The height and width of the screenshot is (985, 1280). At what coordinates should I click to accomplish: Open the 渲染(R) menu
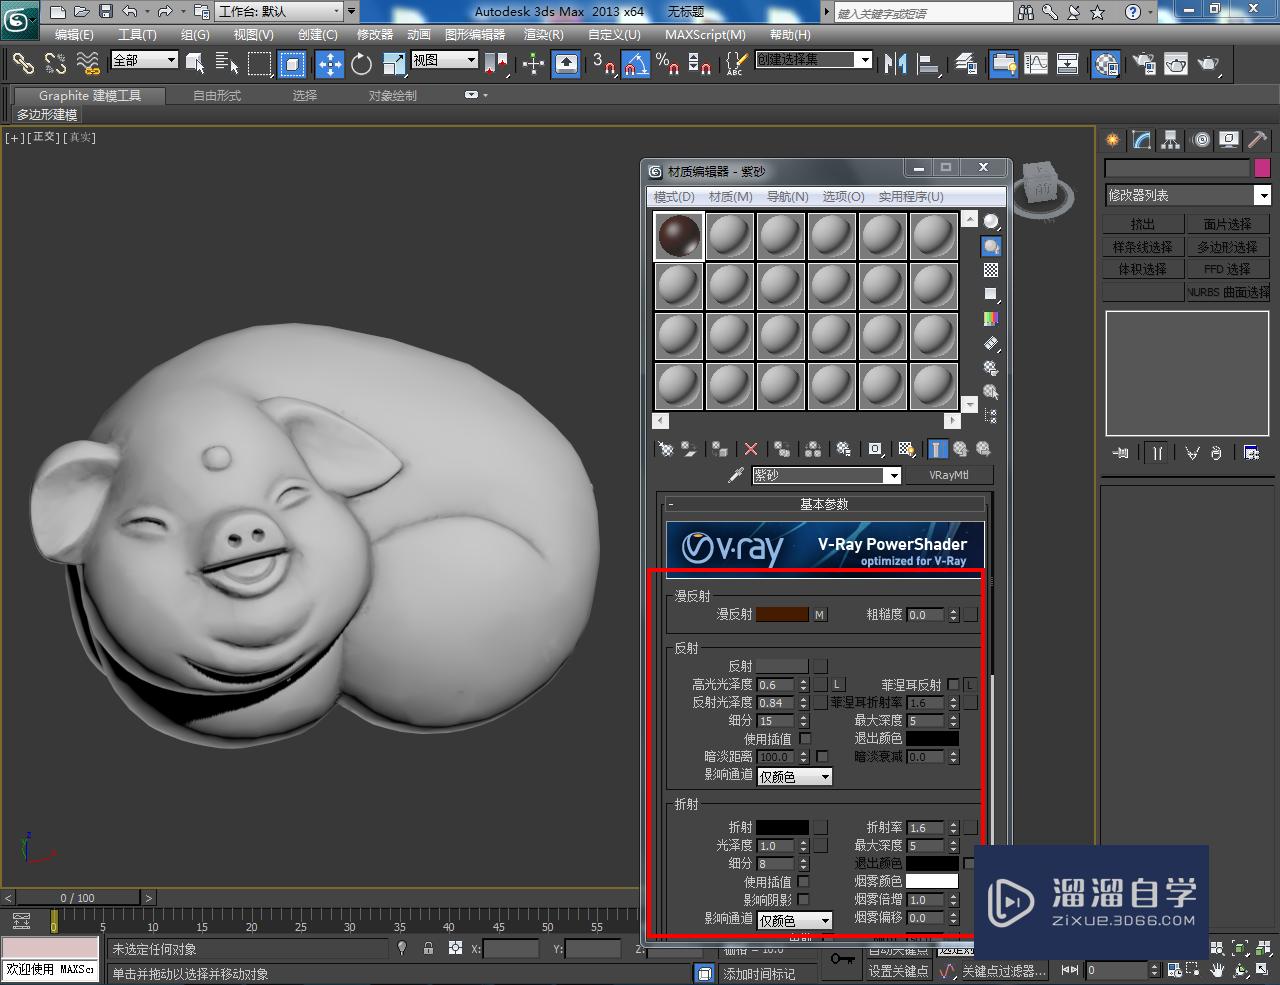point(544,34)
